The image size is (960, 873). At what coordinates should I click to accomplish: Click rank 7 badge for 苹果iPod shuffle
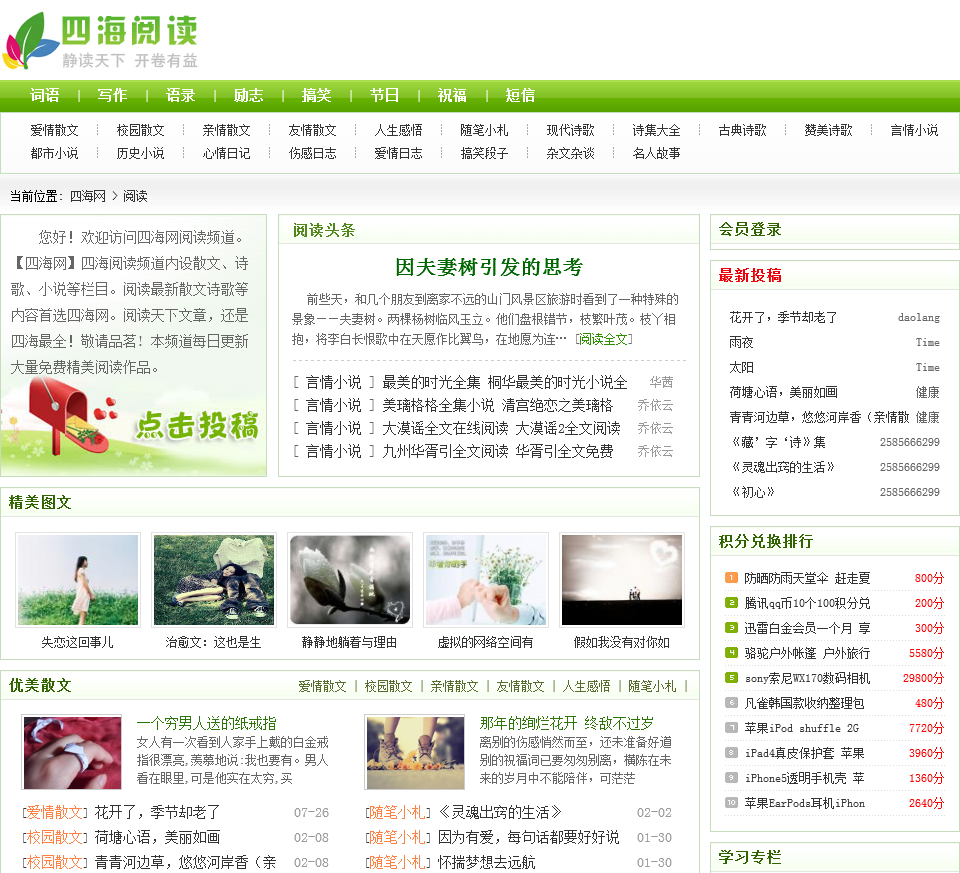click(731, 728)
